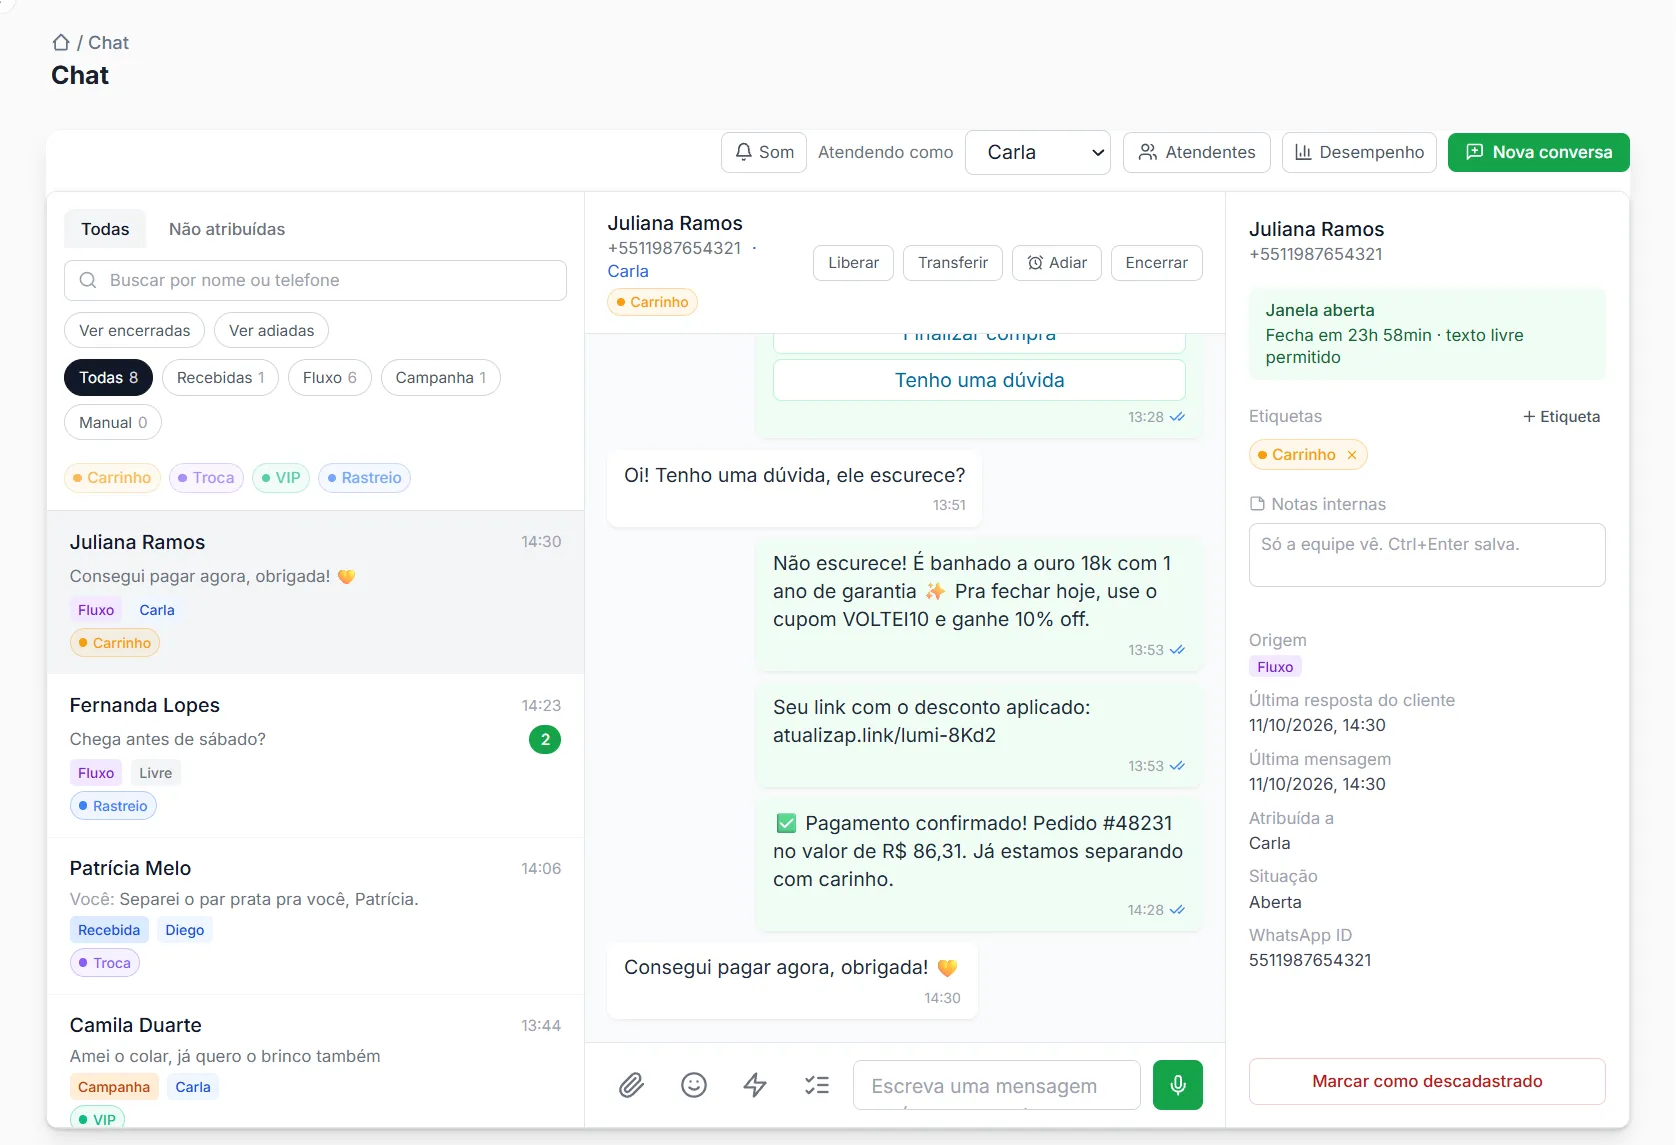Click Encerrar conversation button
The image size is (1676, 1145).
click(x=1157, y=263)
